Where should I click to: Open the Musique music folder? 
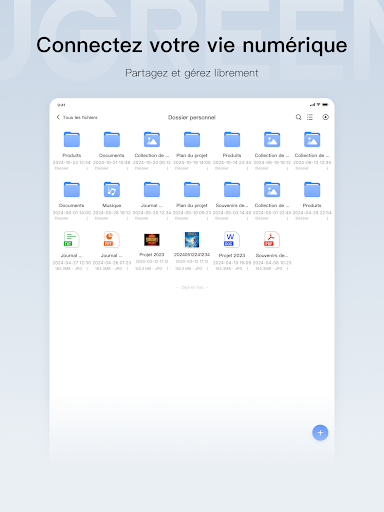112,190
